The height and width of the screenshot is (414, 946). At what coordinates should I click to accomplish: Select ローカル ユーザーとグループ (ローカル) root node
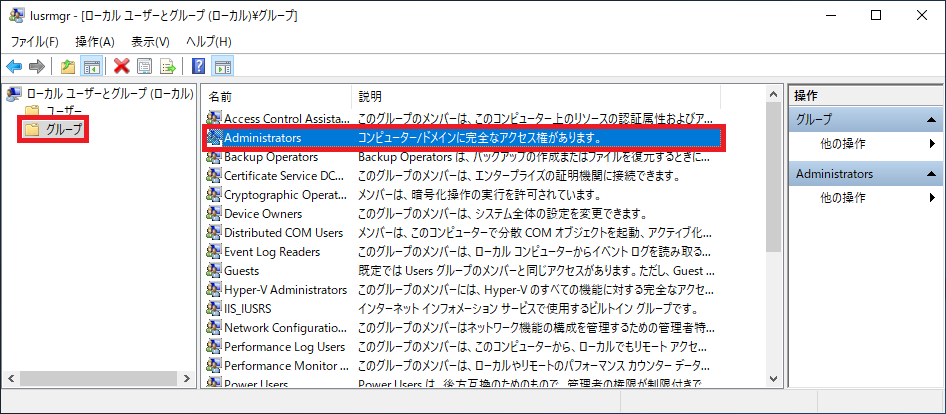click(x=109, y=94)
